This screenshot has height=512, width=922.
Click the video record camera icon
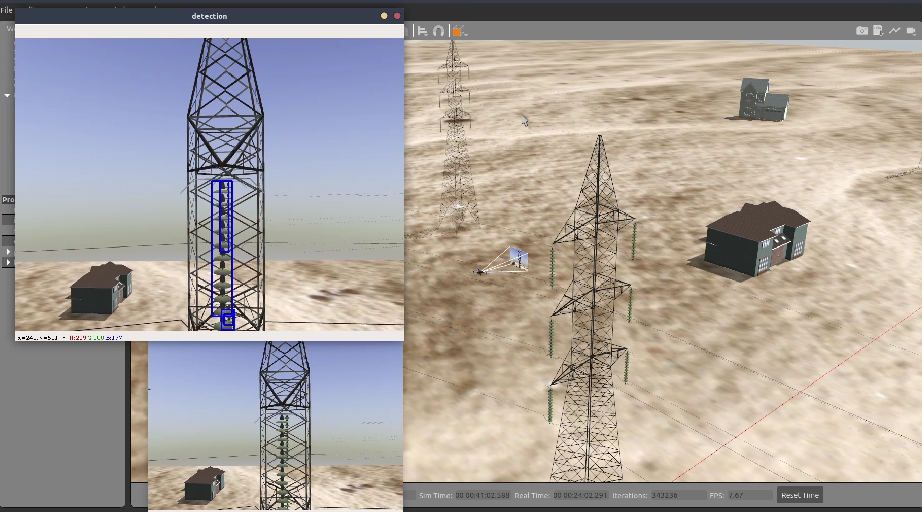(x=910, y=31)
